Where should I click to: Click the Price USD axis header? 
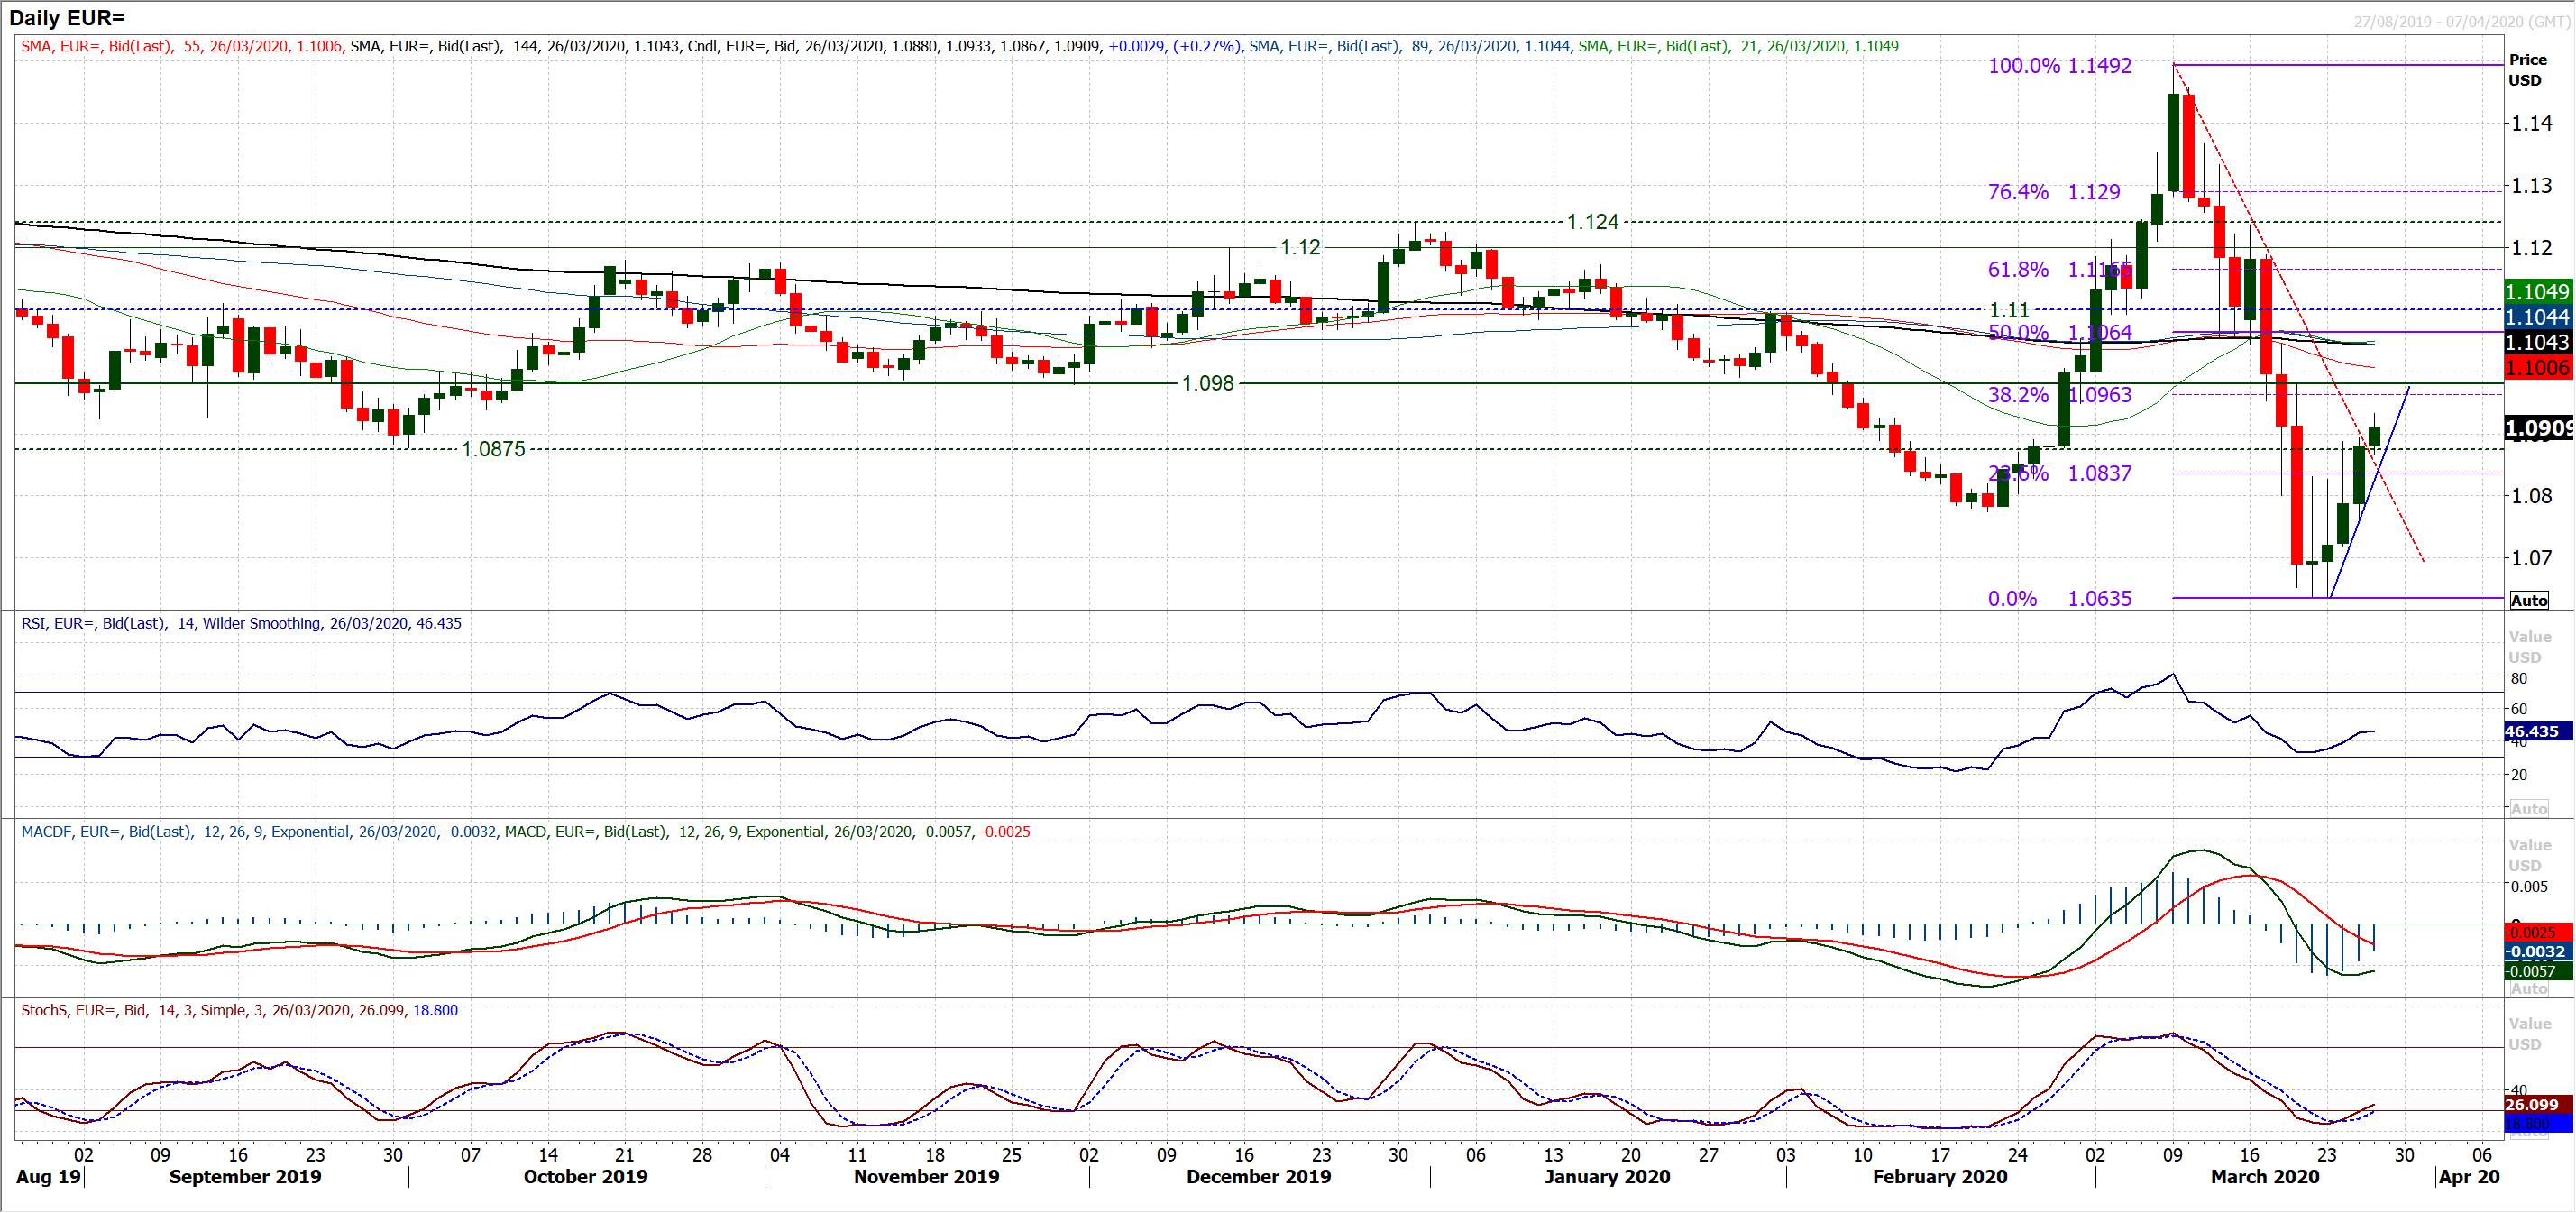pos(2528,70)
